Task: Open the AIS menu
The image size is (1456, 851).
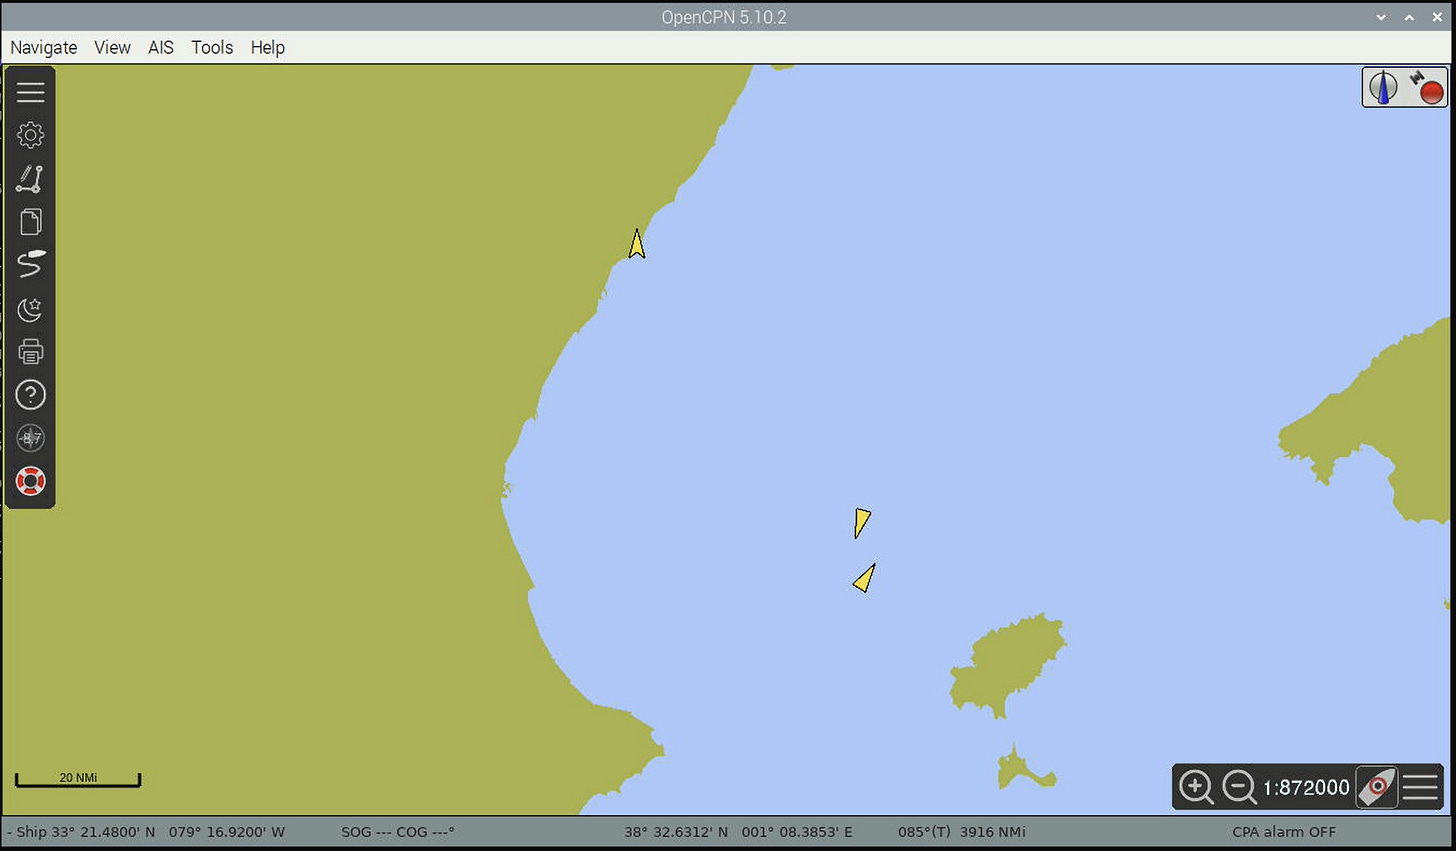Action: [160, 47]
